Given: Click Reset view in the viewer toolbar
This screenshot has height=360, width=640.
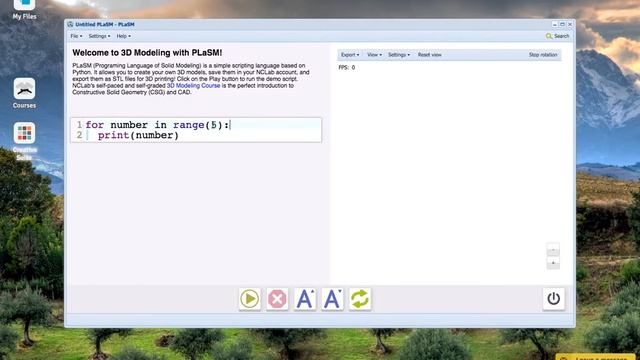Looking at the screenshot, I should [x=429, y=55].
